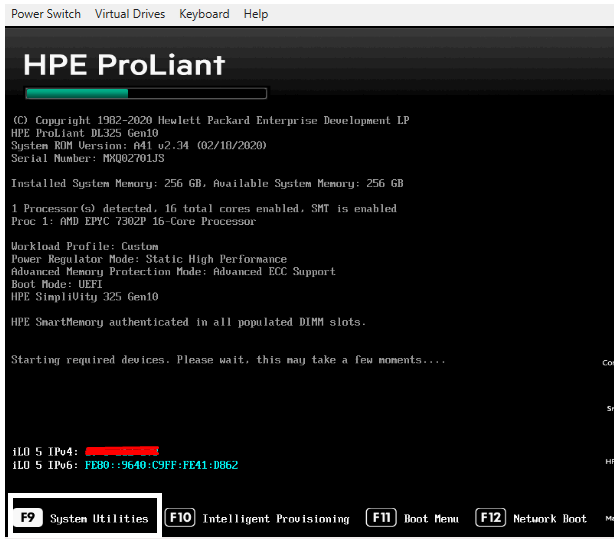
Task: Select the System Utilities label
Action: (99, 519)
